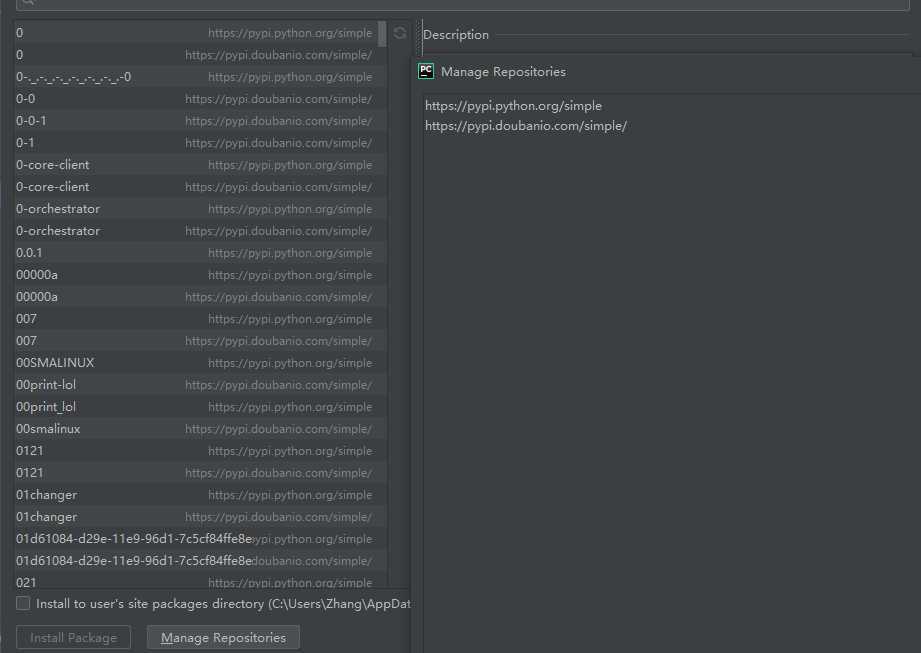The image size is (921, 653).
Task: Select the uppercase 00SMALINUX package row
Action: coord(200,363)
